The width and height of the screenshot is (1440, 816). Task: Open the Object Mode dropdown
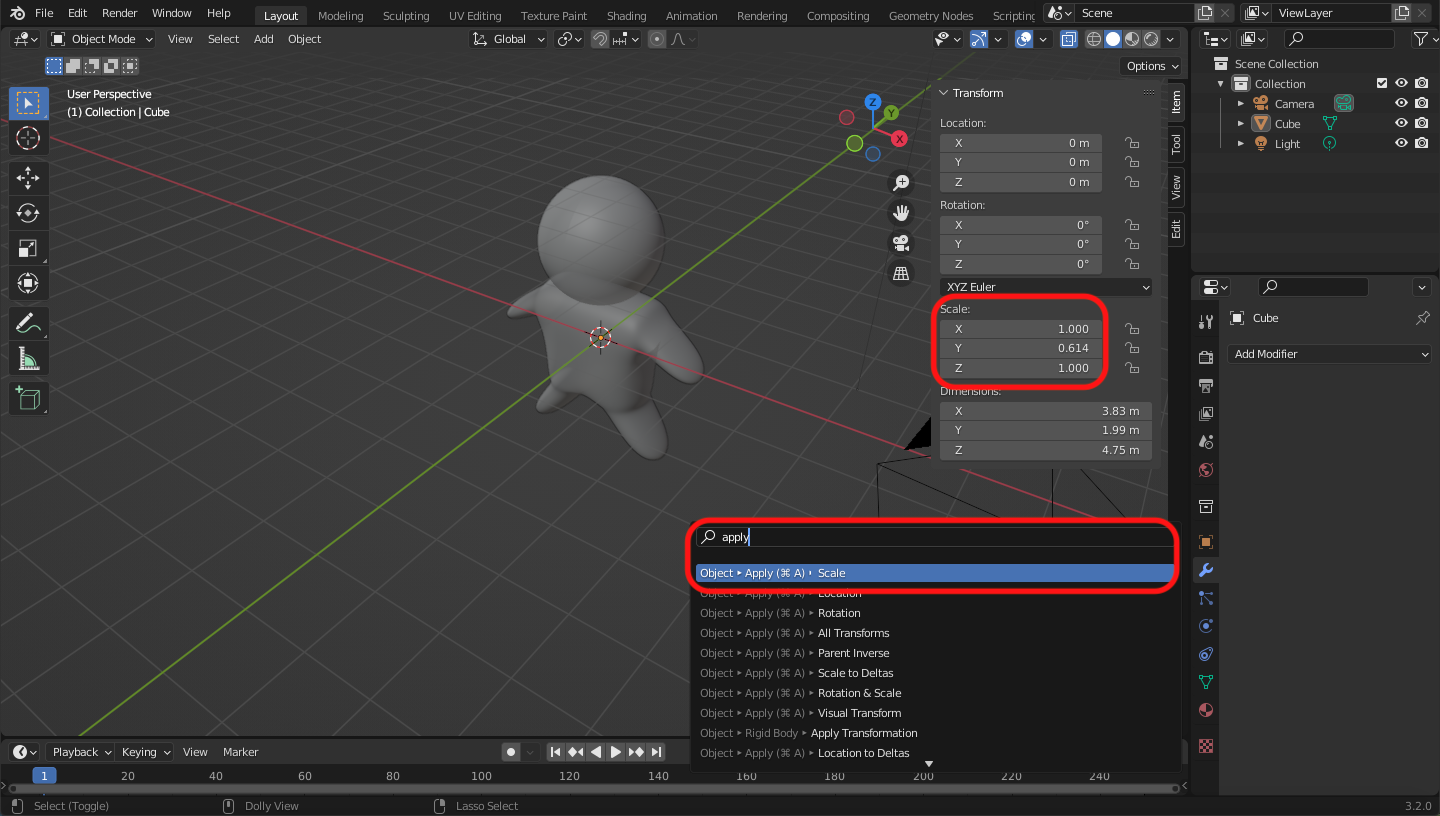coord(102,39)
